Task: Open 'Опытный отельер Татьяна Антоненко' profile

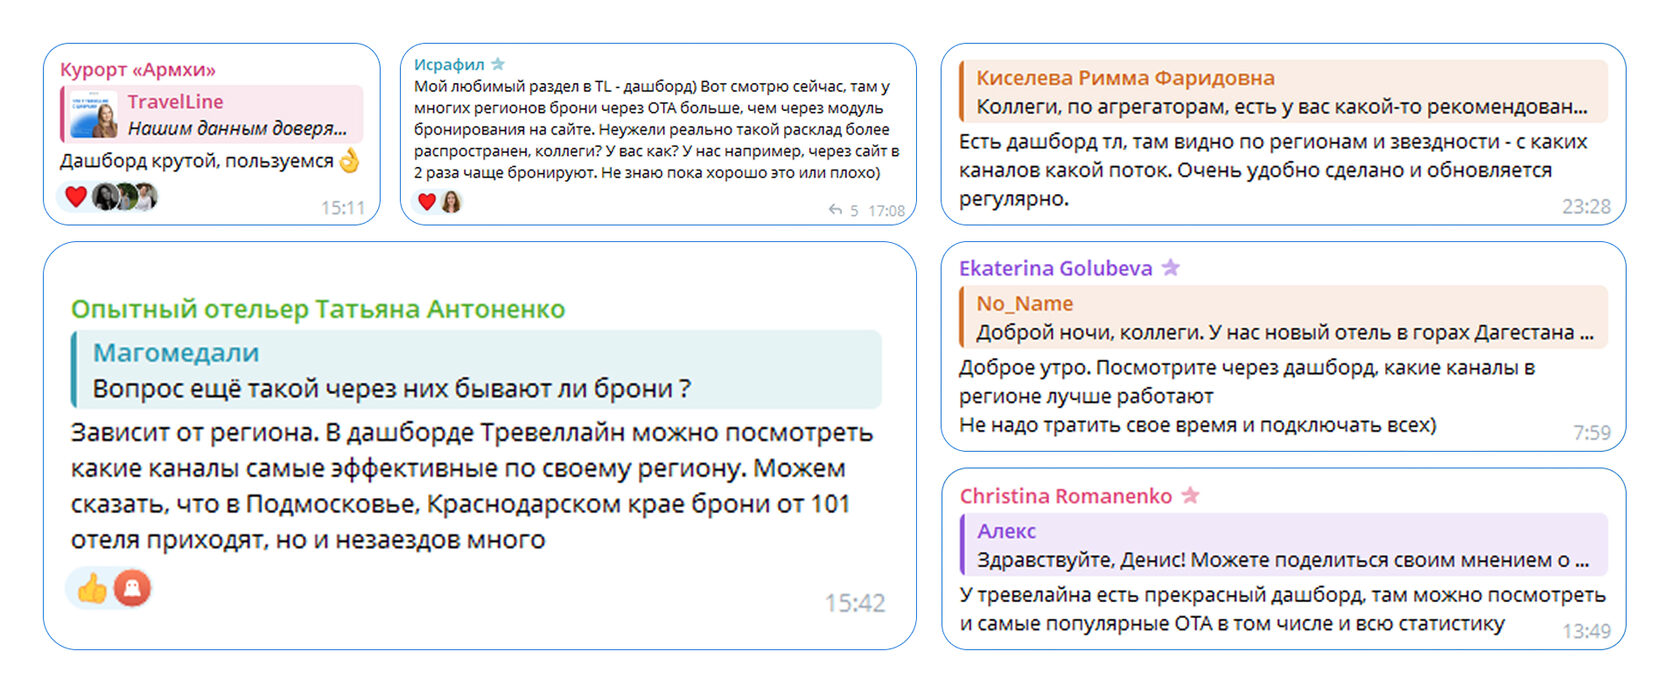Action: point(318,309)
